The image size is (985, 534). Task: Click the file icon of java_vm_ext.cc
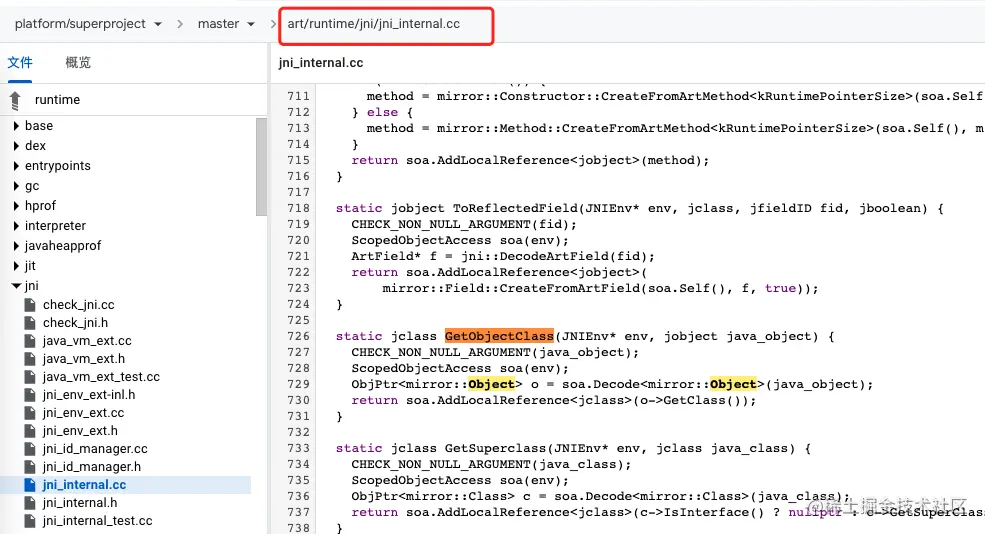(30, 341)
